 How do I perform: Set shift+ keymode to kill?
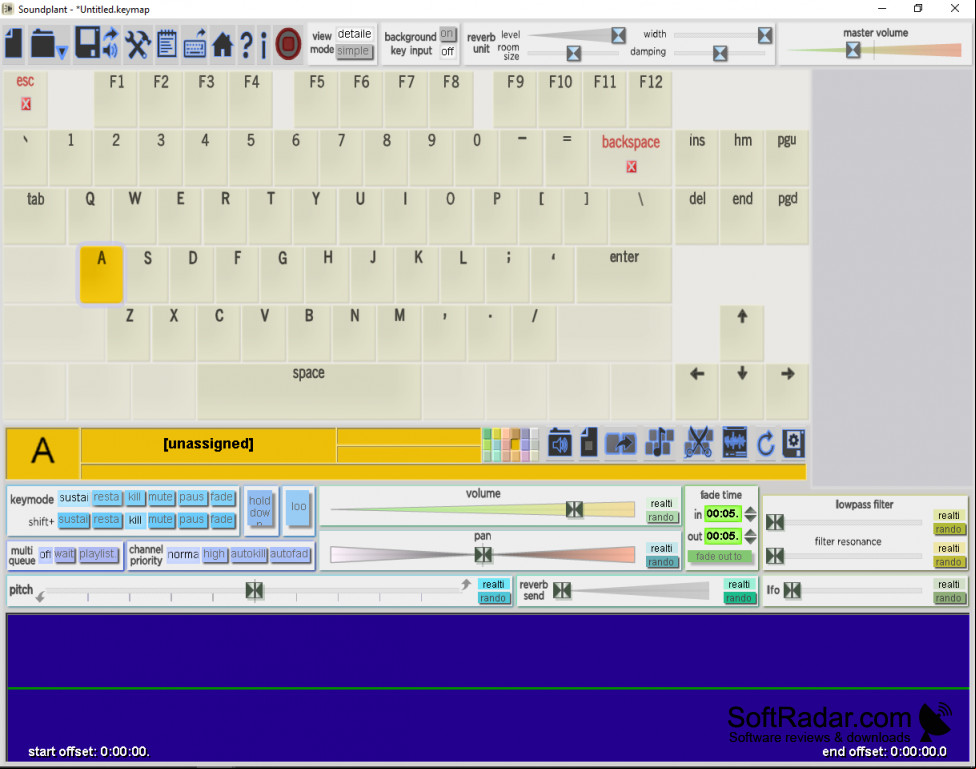pyautogui.click(x=134, y=520)
